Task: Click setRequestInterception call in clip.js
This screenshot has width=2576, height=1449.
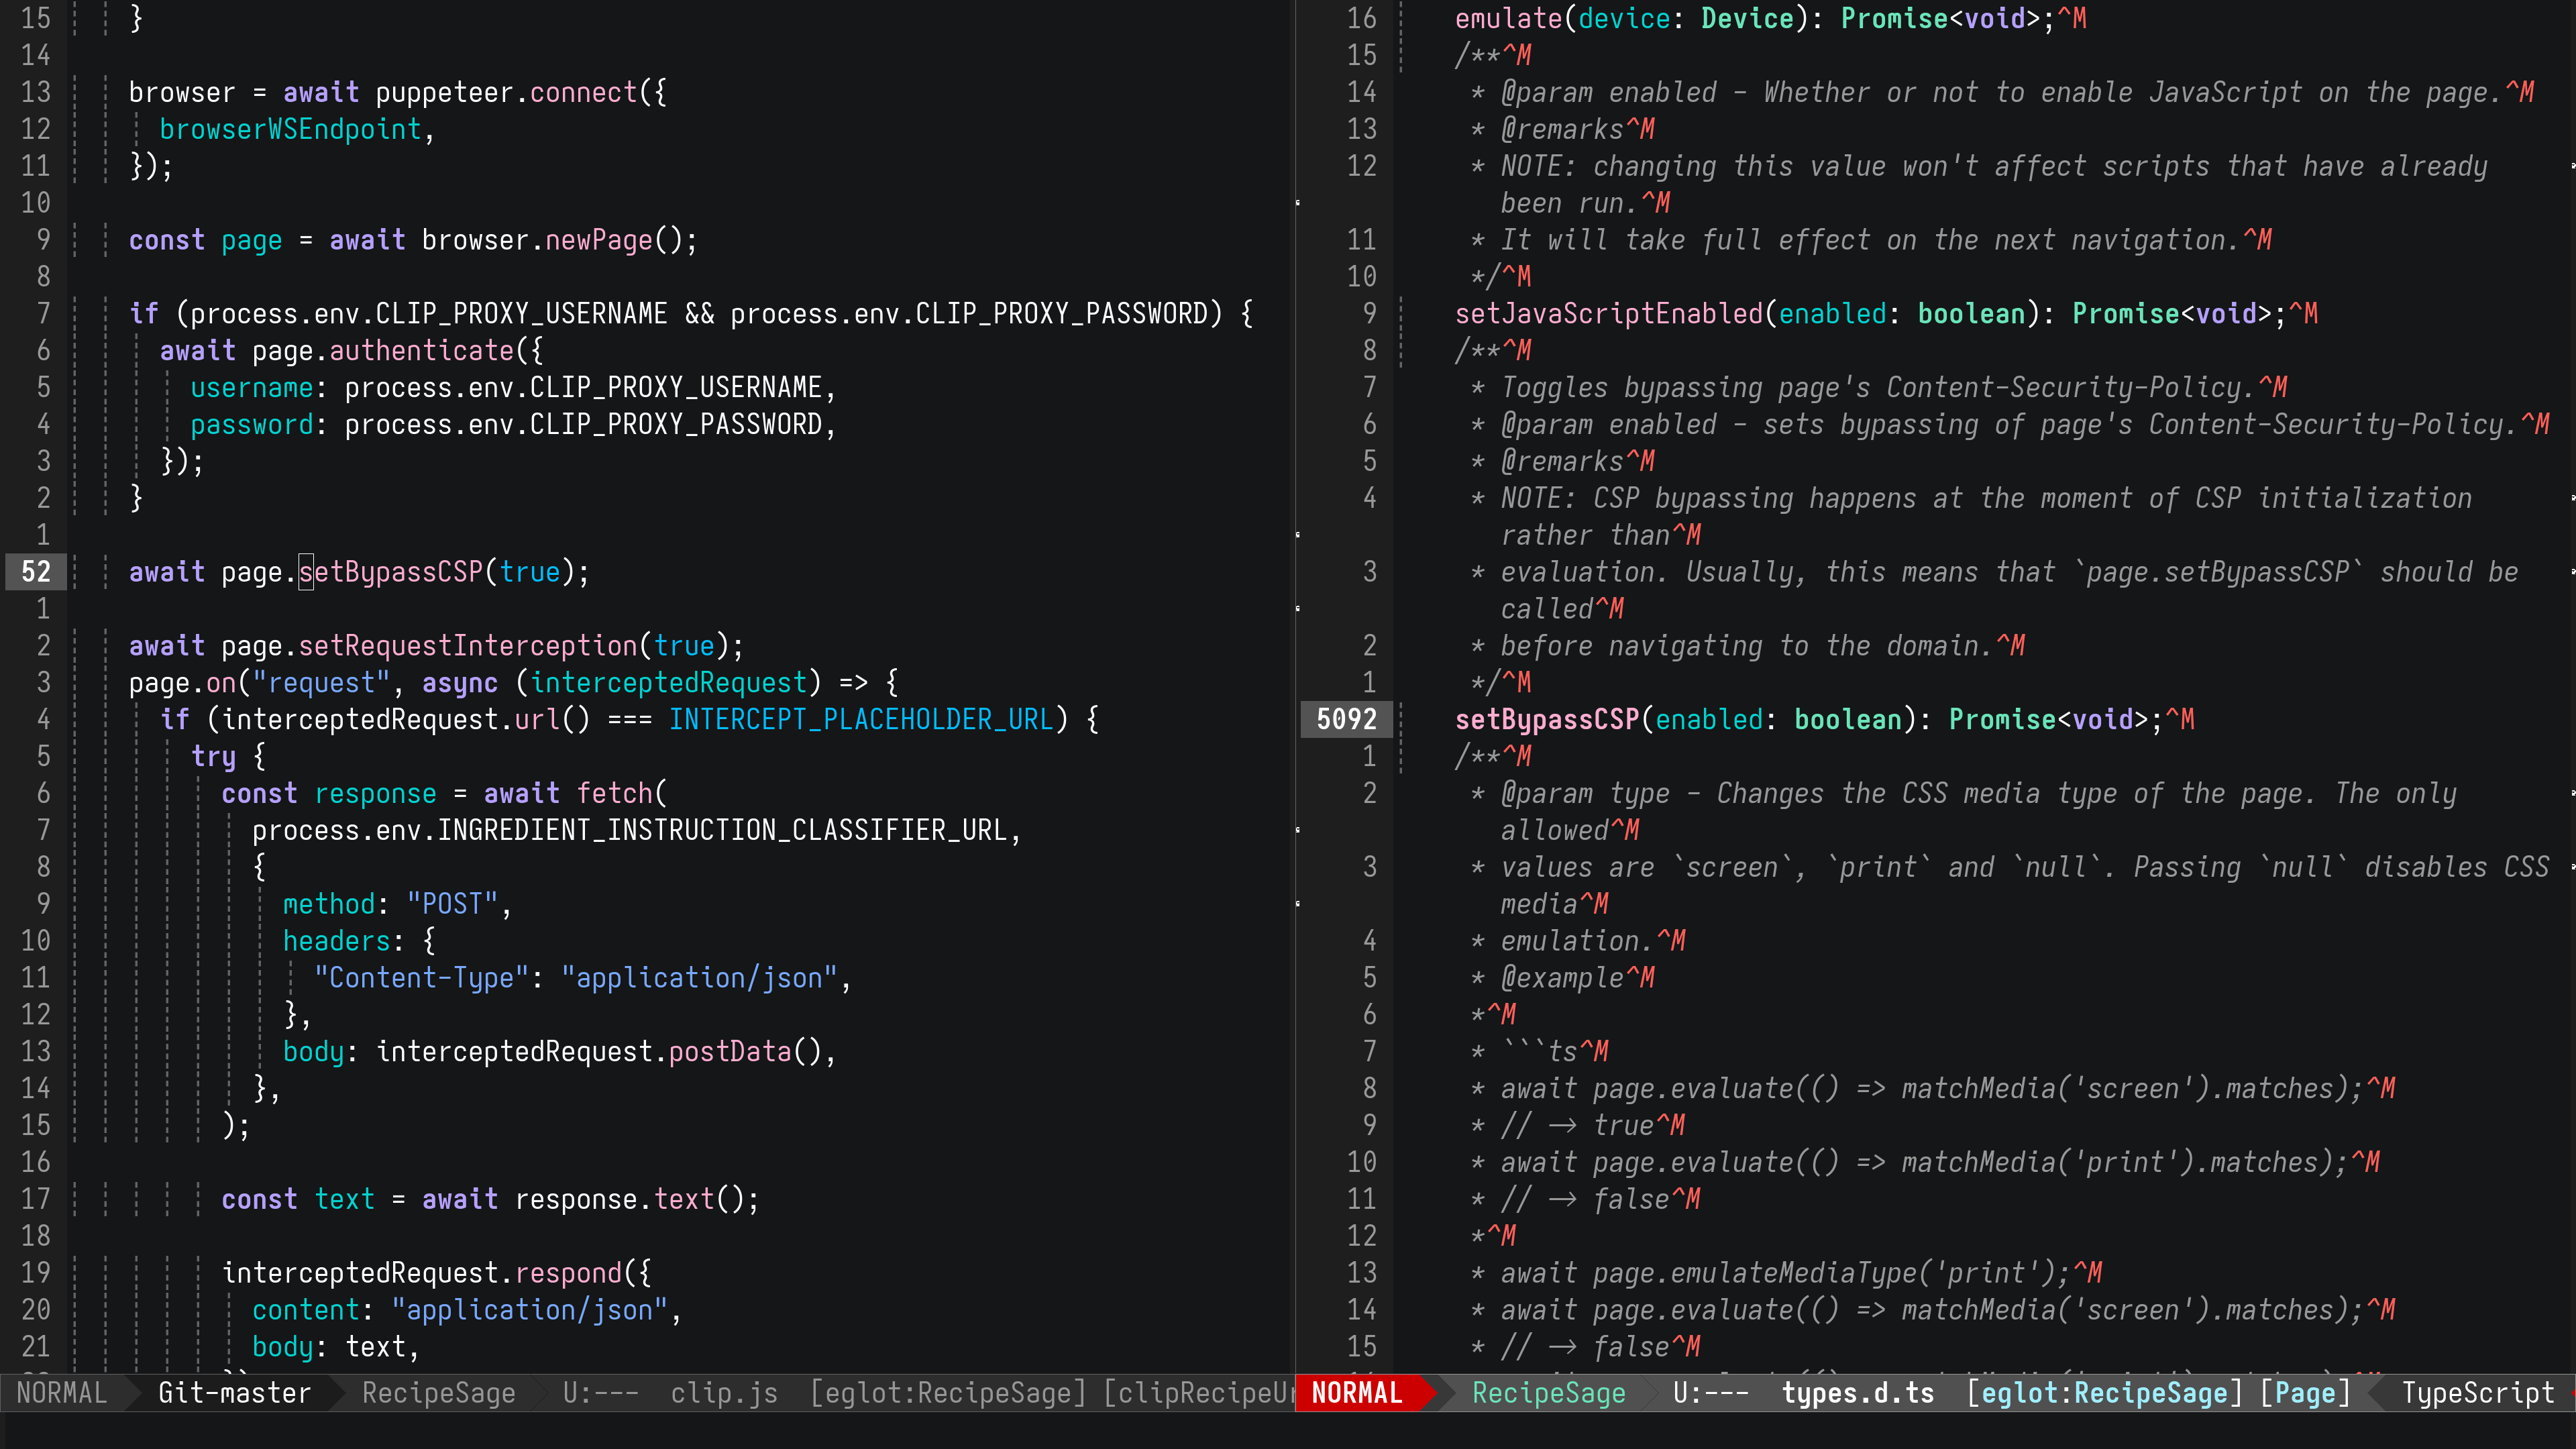Action: coord(468,646)
